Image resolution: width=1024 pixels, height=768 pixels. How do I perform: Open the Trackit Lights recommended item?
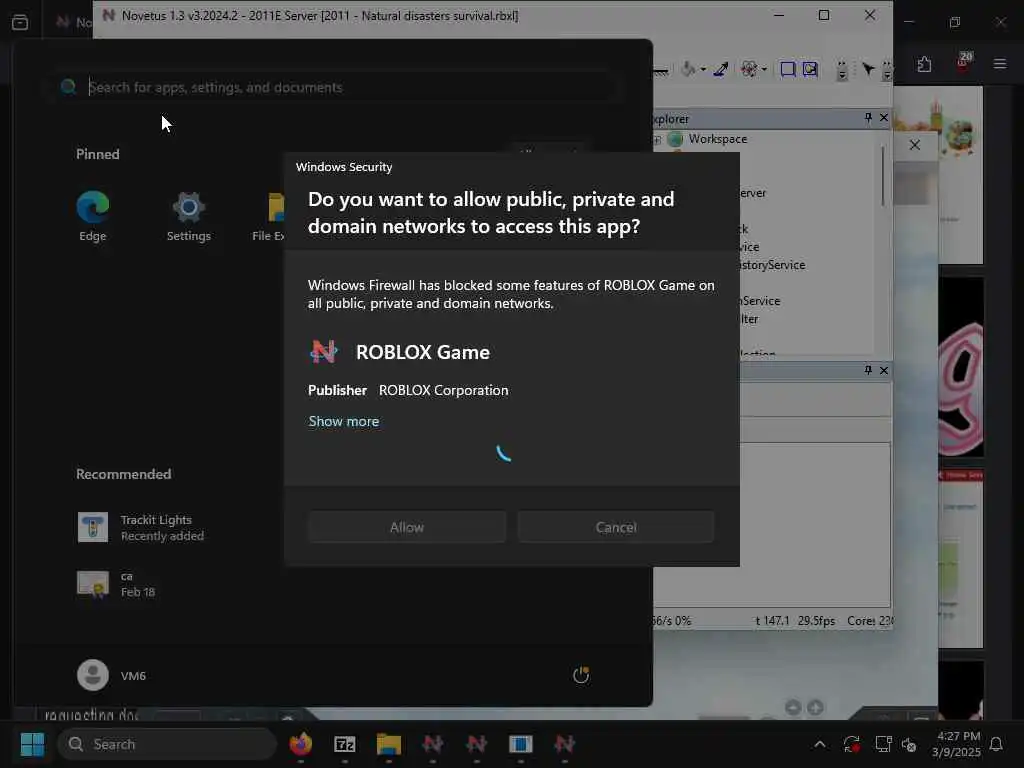coord(142,528)
